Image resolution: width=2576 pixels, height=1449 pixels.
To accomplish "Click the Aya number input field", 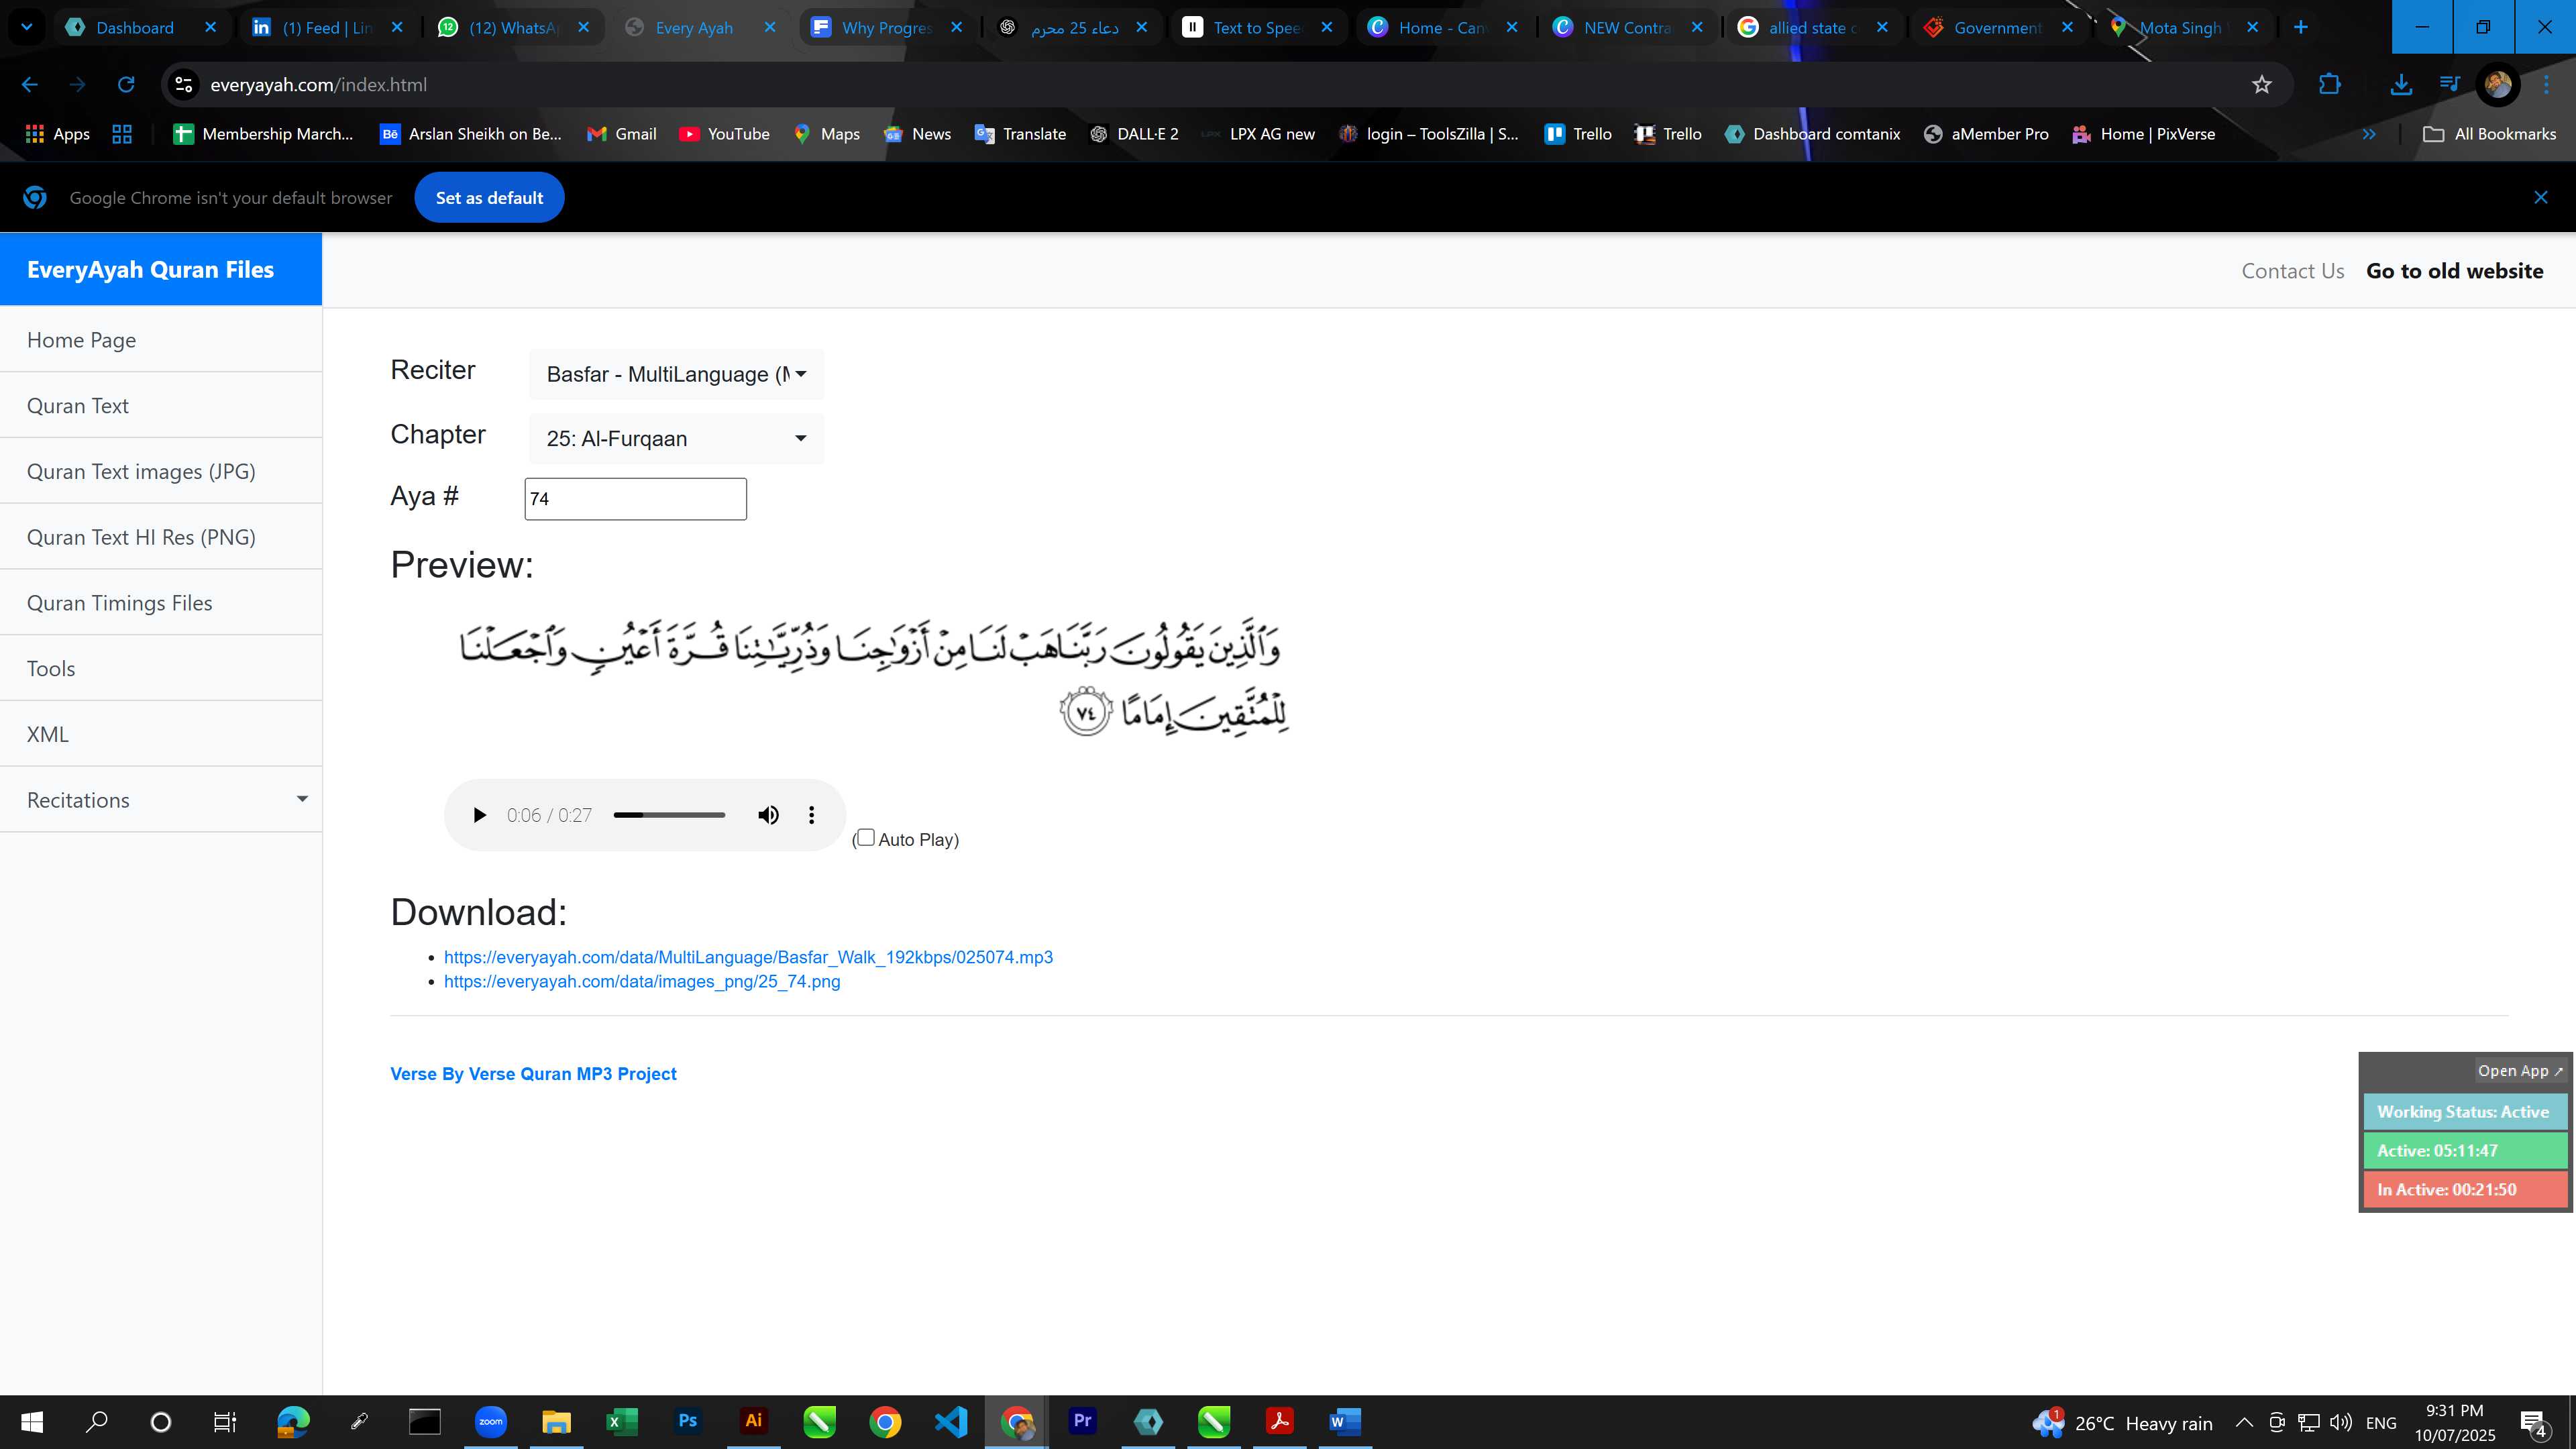I will coord(635,498).
